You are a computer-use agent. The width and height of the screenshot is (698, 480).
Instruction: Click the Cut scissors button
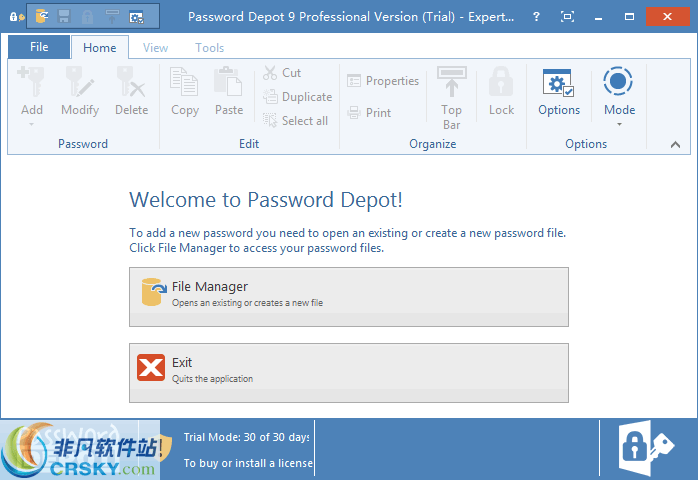pyautogui.click(x=282, y=73)
